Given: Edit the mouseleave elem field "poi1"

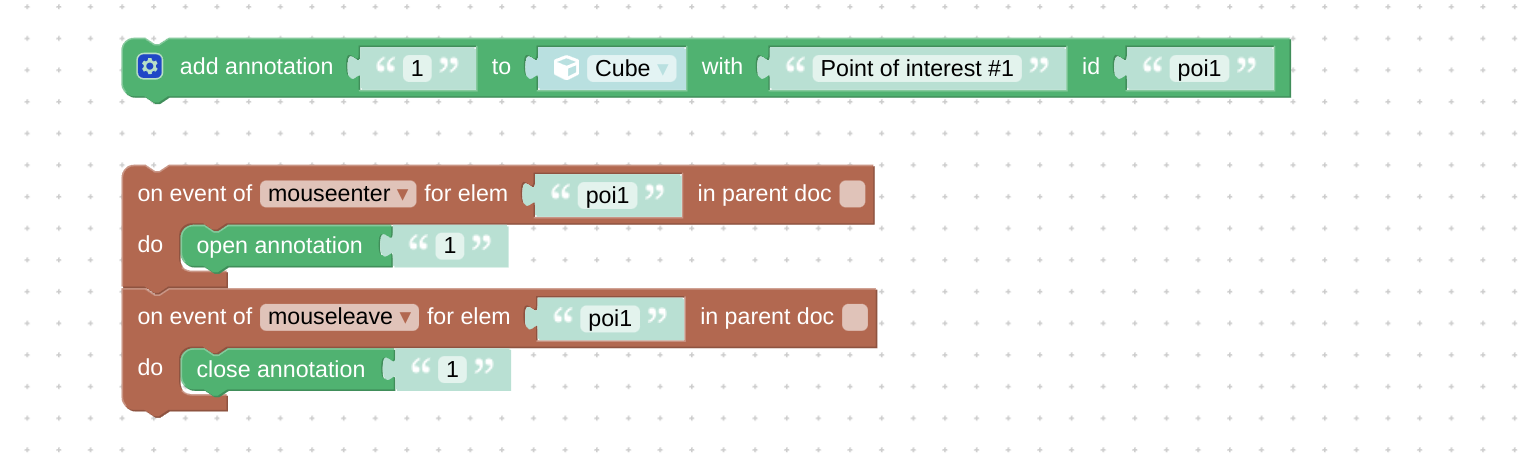Looking at the screenshot, I should [x=610, y=319].
